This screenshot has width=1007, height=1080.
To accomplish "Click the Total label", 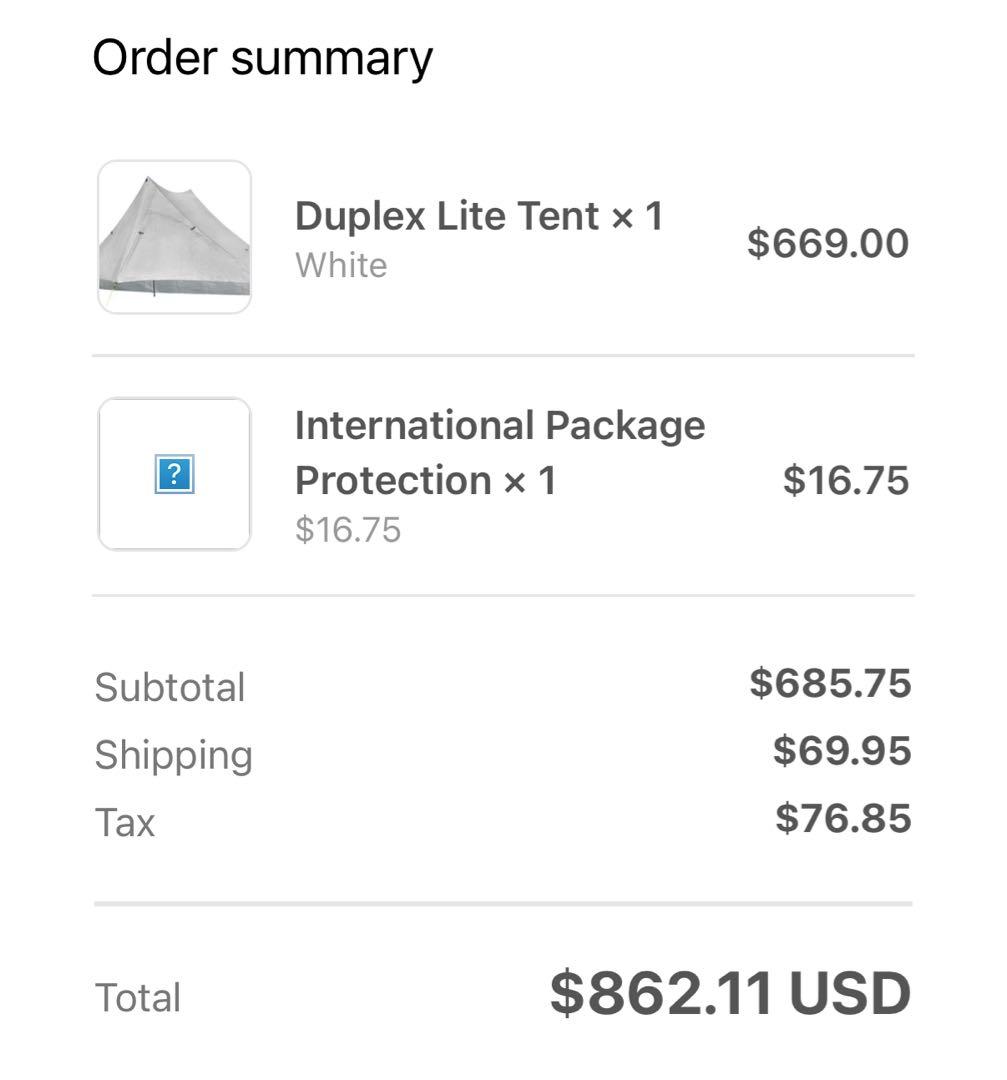I will (136, 996).
